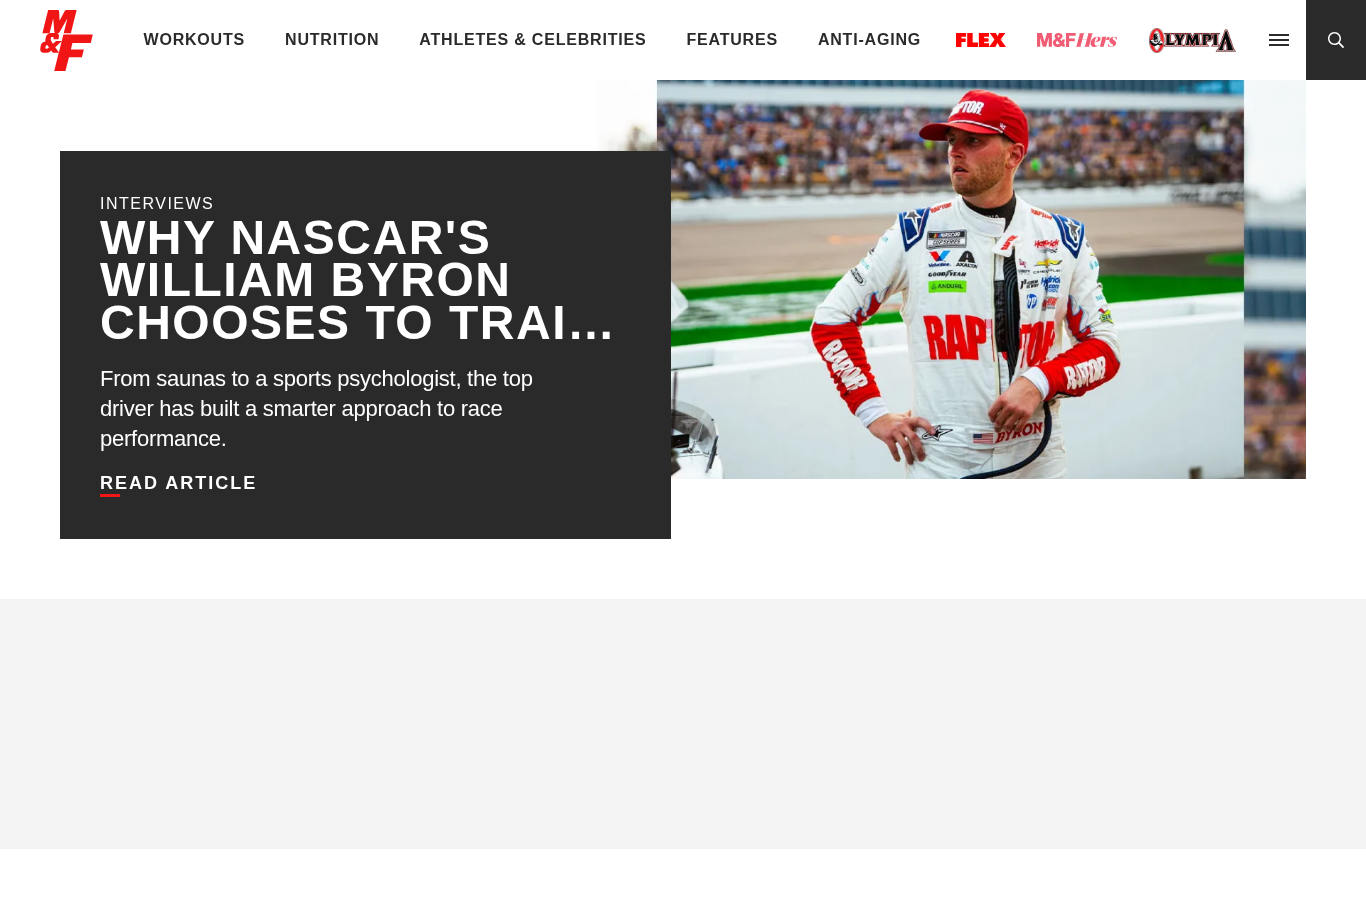Select Athletes & Celebrities menu item
The height and width of the screenshot is (900, 1366).
pos(533,40)
